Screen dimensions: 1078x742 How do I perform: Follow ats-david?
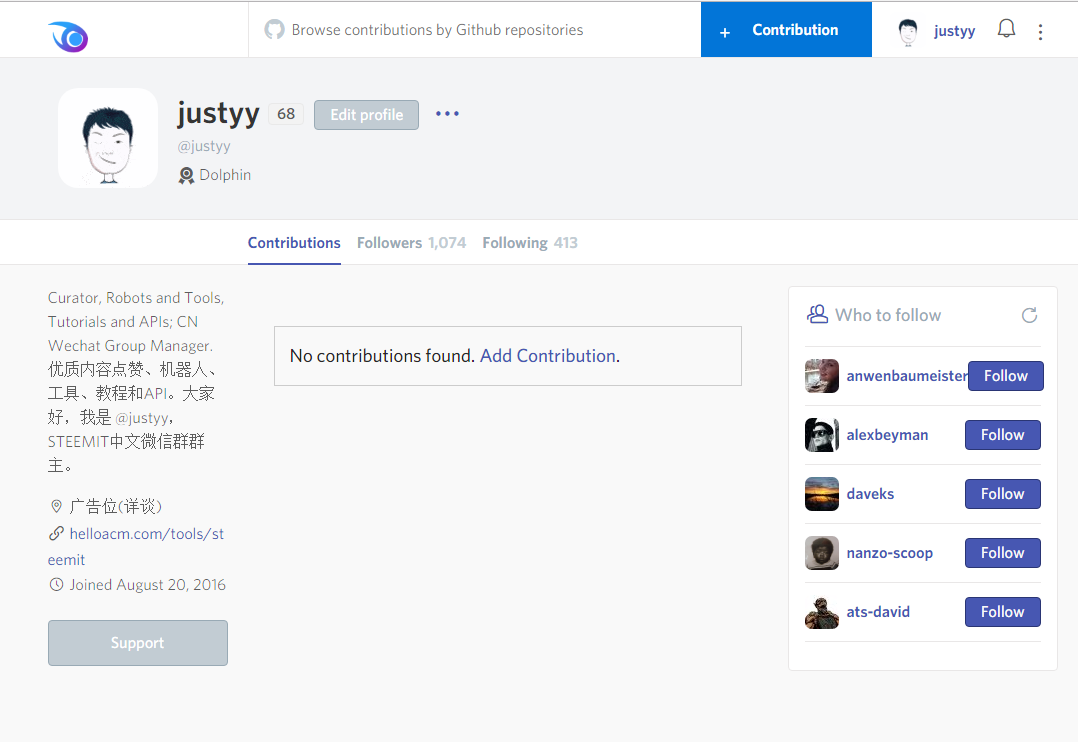[x=1002, y=612]
